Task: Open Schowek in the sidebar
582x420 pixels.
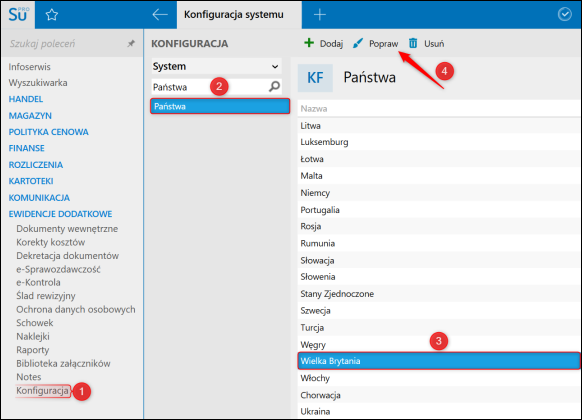Action: (x=35, y=323)
